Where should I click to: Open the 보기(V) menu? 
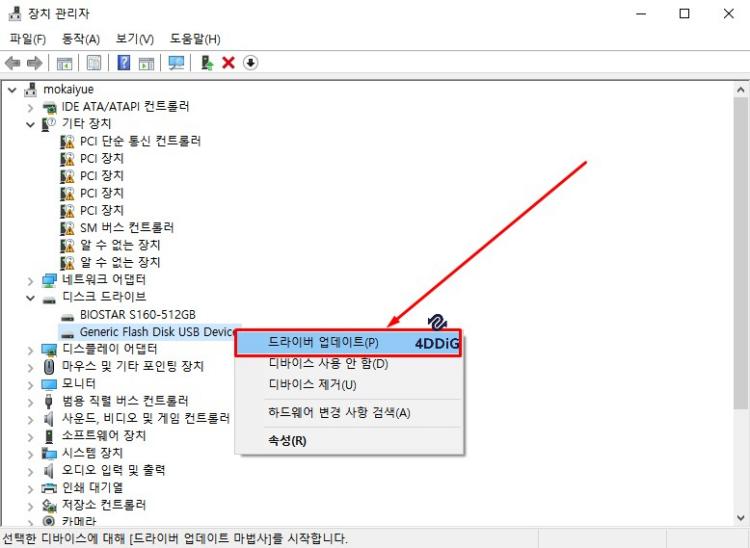click(x=135, y=39)
